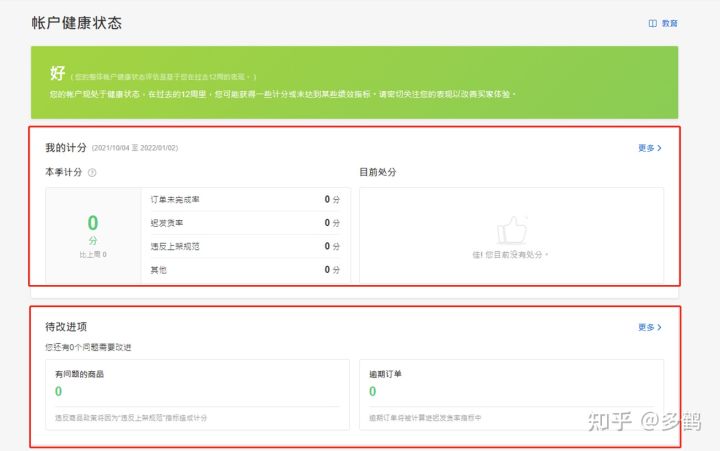The image size is (720, 451).
Task: Select the 迟发货率 score row
Action: click(245, 223)
